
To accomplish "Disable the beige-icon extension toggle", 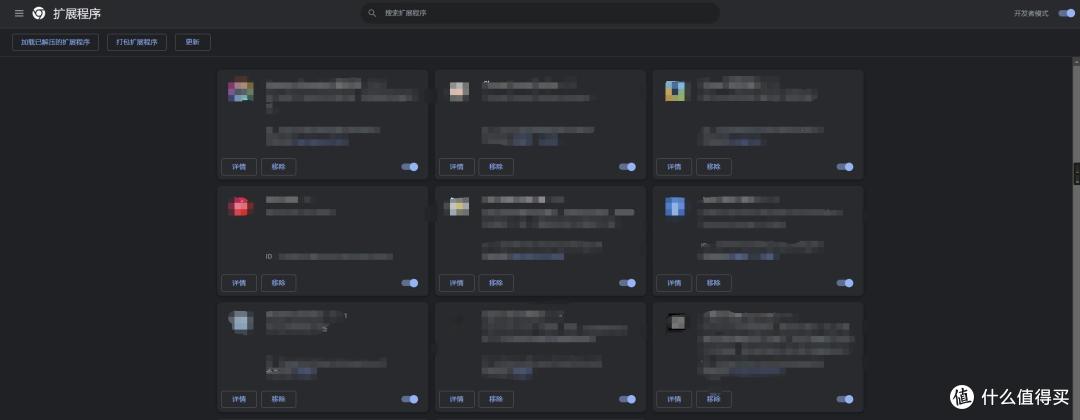I will [x=627, y=167].
